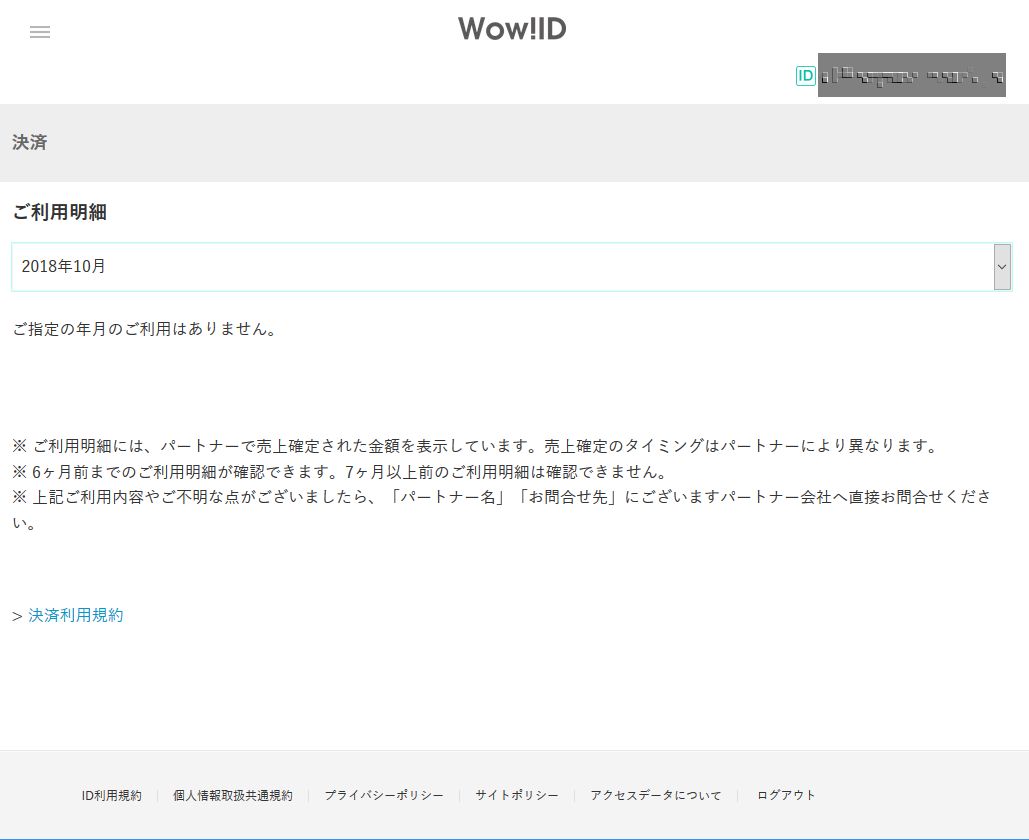Viewport: 1029px width, 840px height.
Task: Log out using ログアウト
Action: [x=787, y=795]
